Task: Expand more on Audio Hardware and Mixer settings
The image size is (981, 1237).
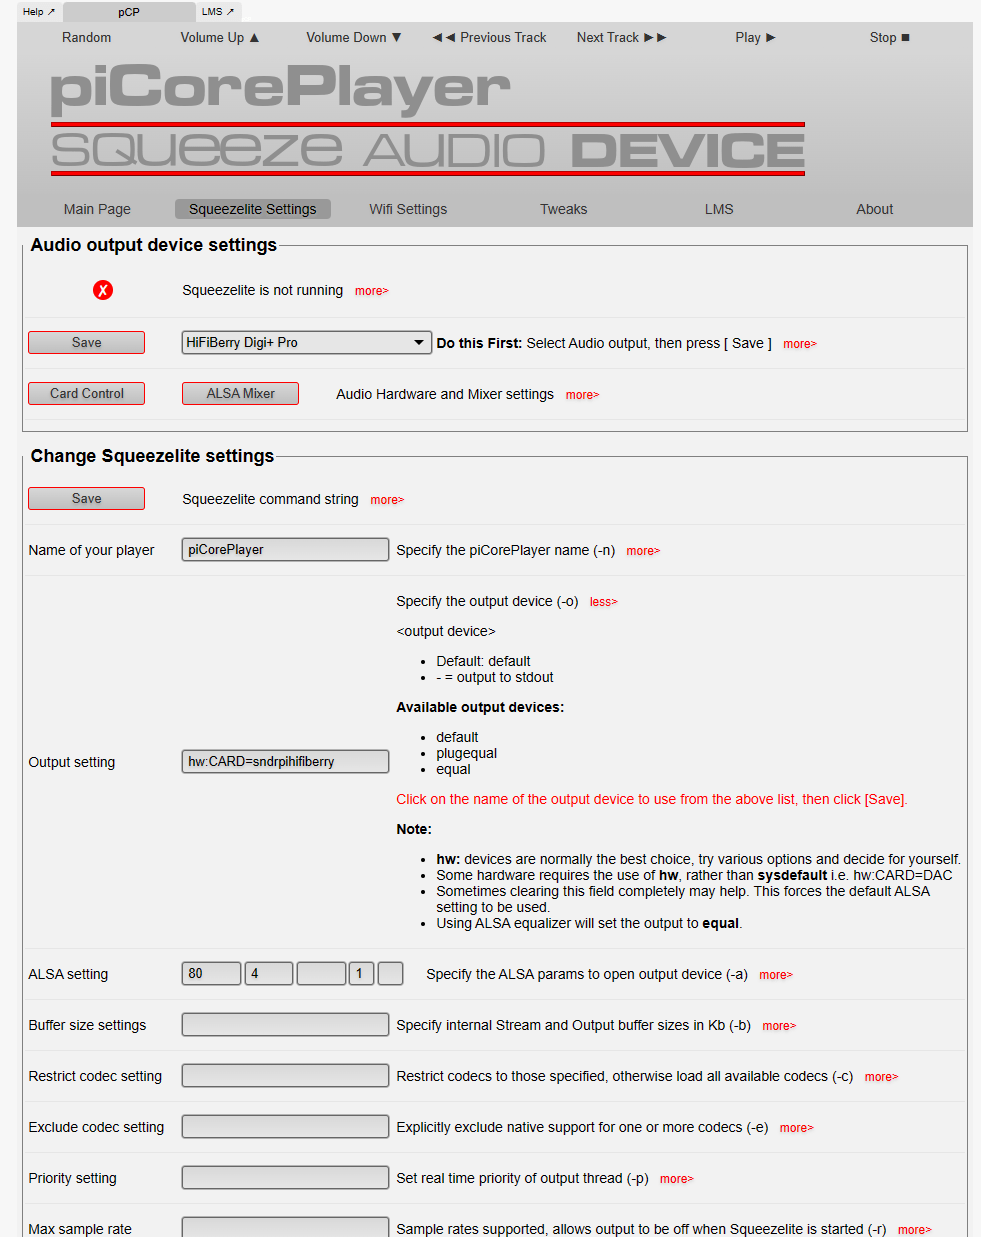Action: point(582,395)
